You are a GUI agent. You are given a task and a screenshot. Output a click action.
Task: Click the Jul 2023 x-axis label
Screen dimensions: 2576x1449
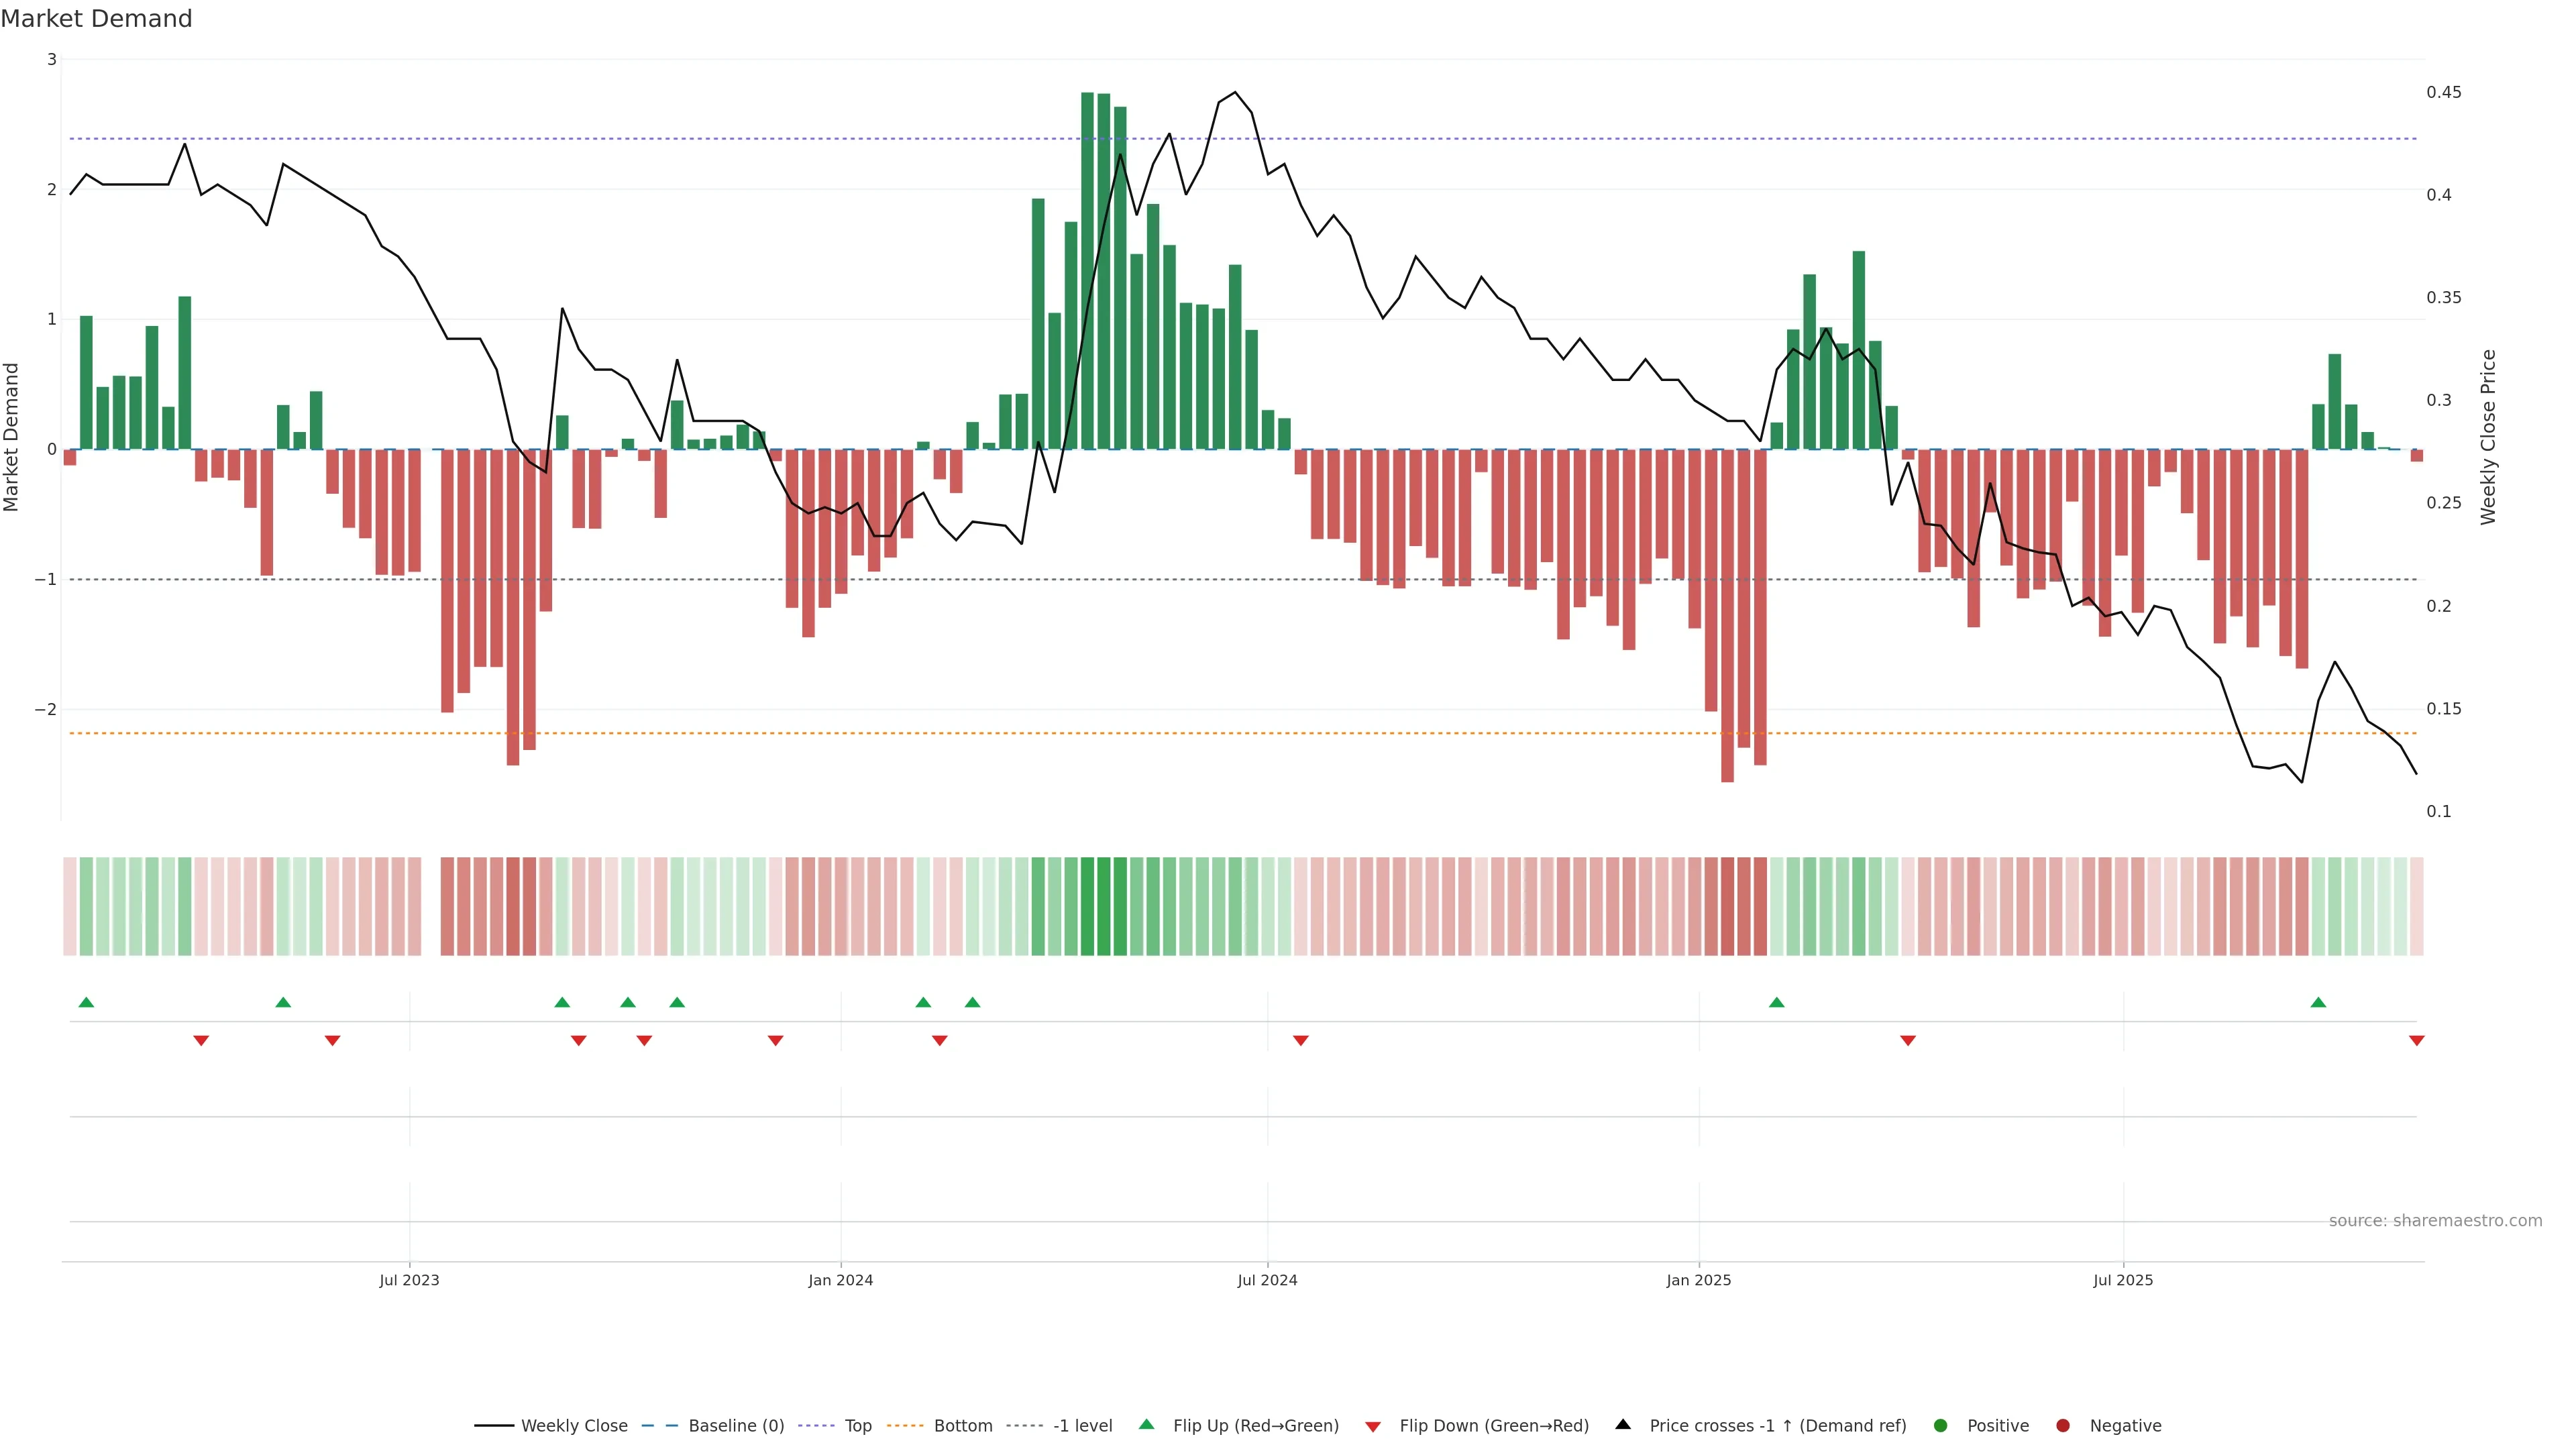click(409, 1280)
